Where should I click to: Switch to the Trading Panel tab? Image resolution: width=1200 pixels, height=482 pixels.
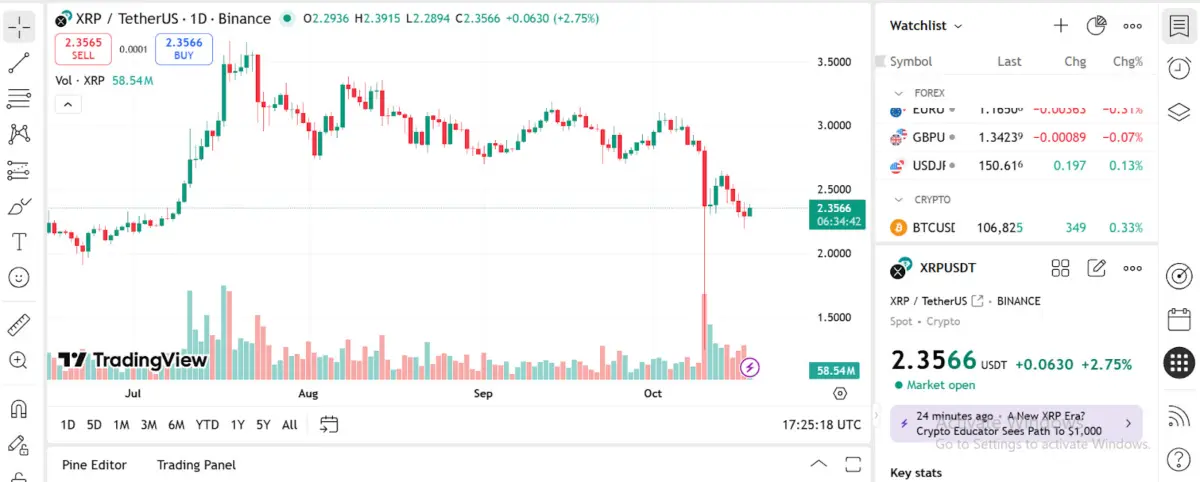click(x=196, y=465)
